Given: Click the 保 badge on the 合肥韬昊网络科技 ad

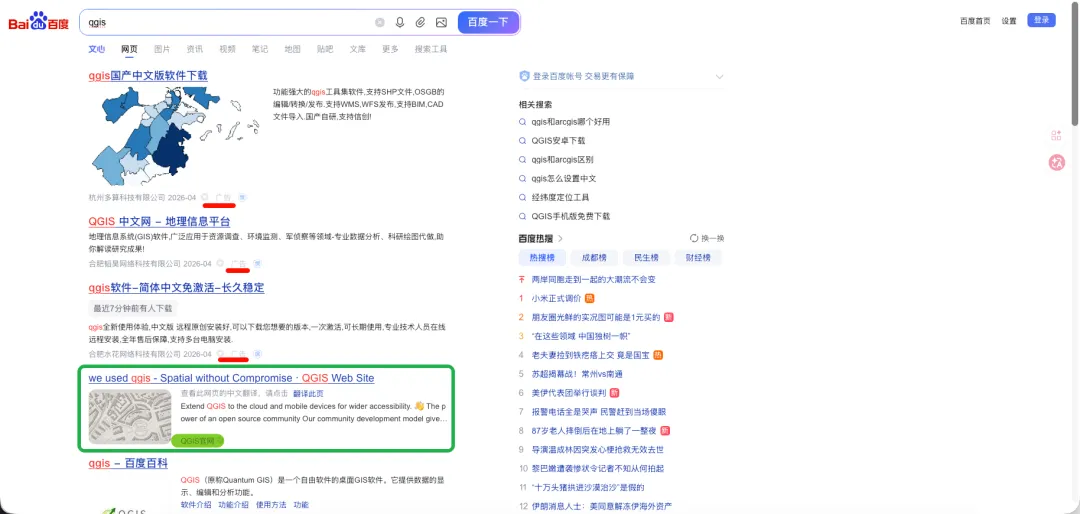Looking at the screenshot, I should (258, 263).
